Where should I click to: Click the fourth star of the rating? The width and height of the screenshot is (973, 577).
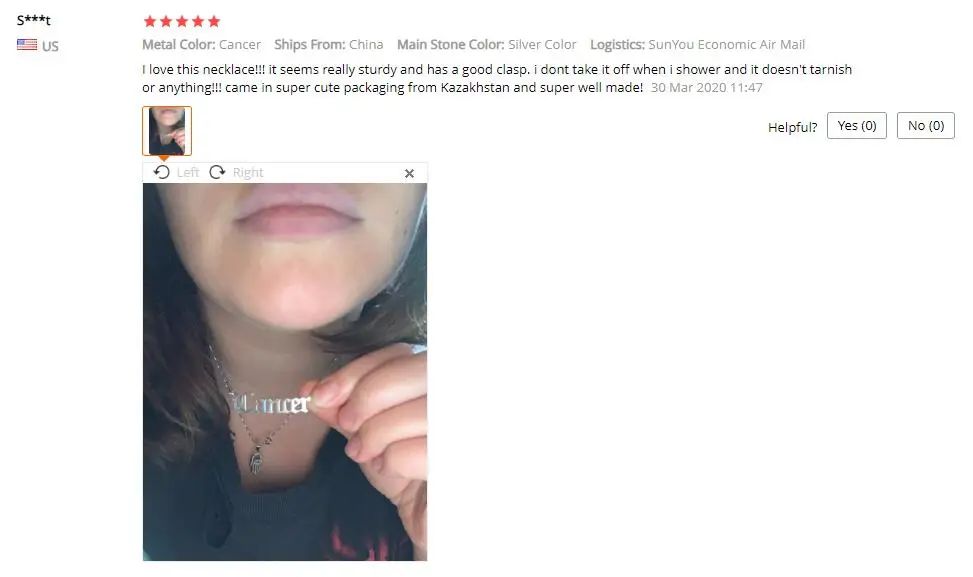(198, 22)
